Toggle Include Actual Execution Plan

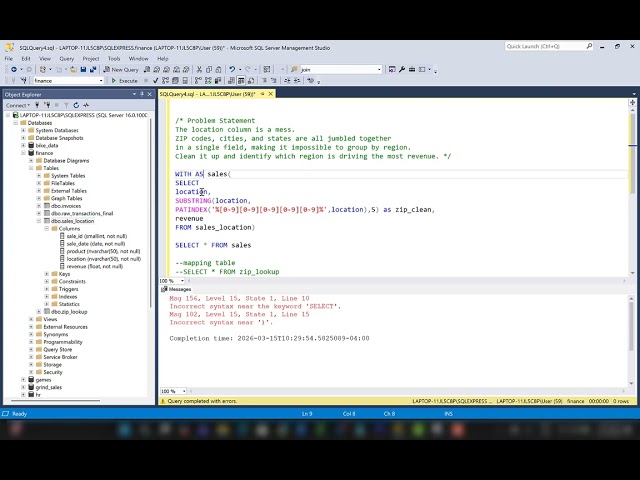198,80
